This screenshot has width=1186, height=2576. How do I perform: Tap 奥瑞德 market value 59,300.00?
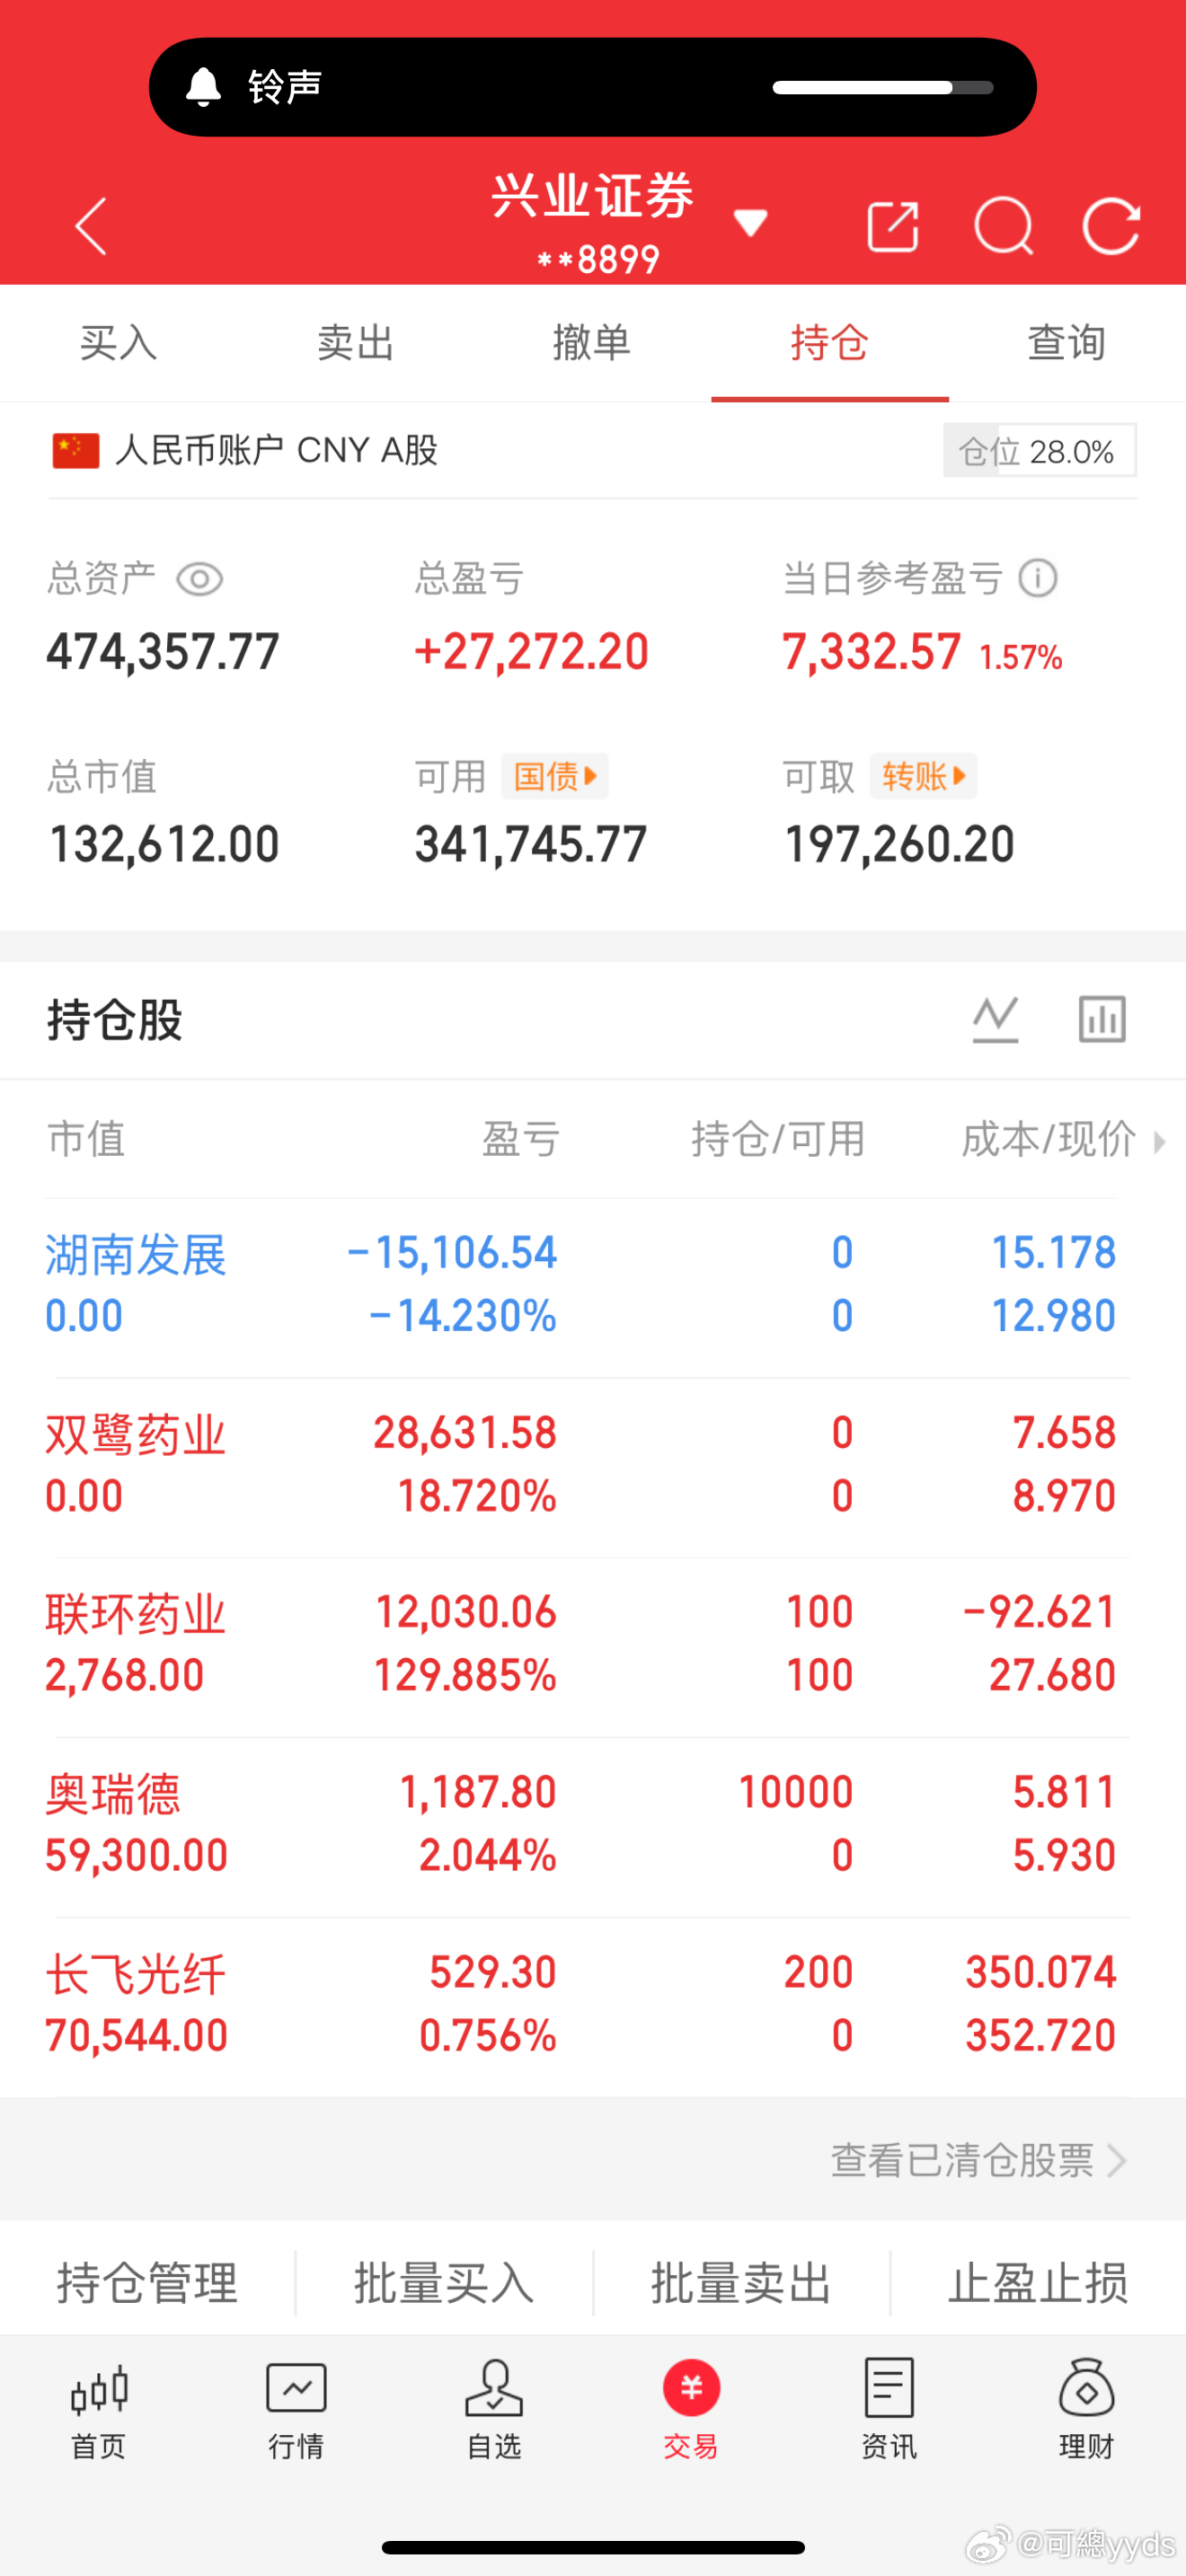coord(137,1856)
